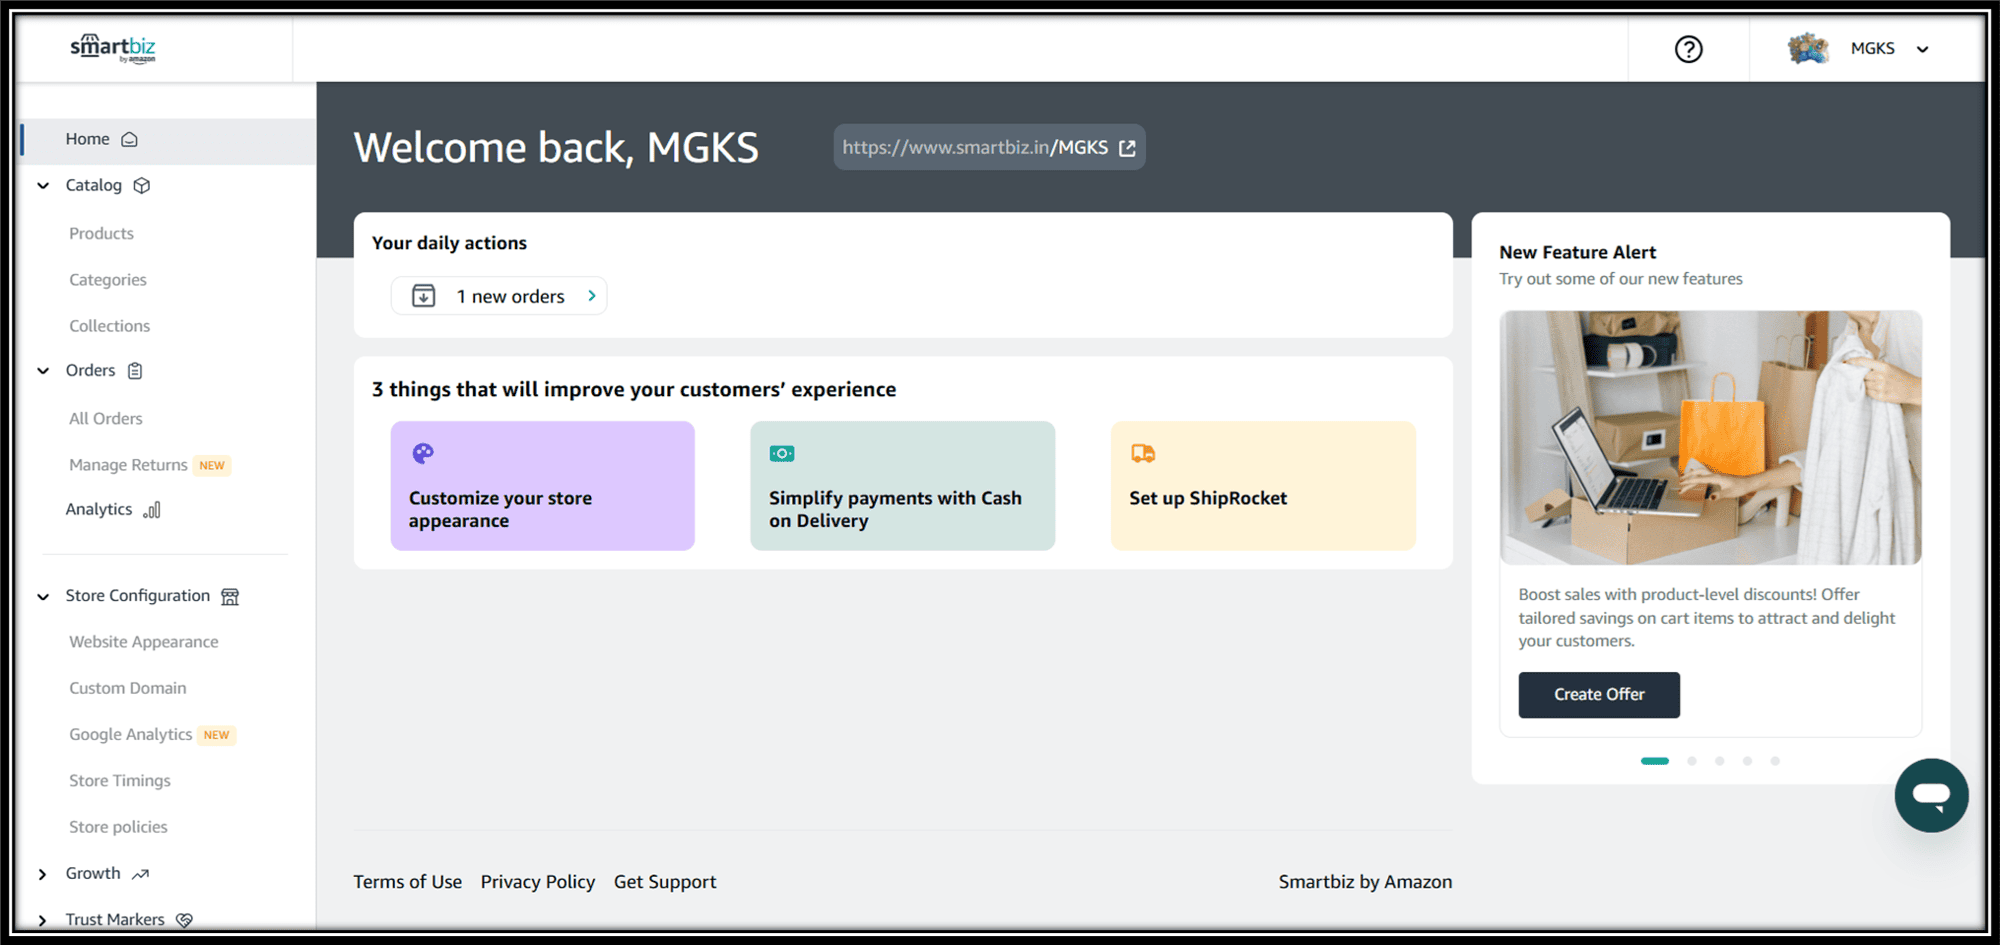The width and height of the screenshot is (2000, 945).
Task: Open All Orders in the sidebar
Action: (x=106, y=419)
